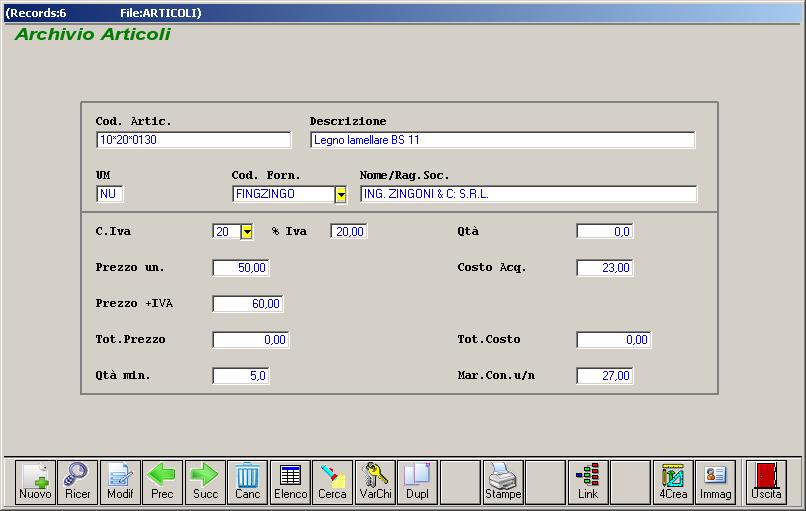Click the Mar.Con.u/n label
806x511 pixels.
pyautogui.click(x=496, y=375)
